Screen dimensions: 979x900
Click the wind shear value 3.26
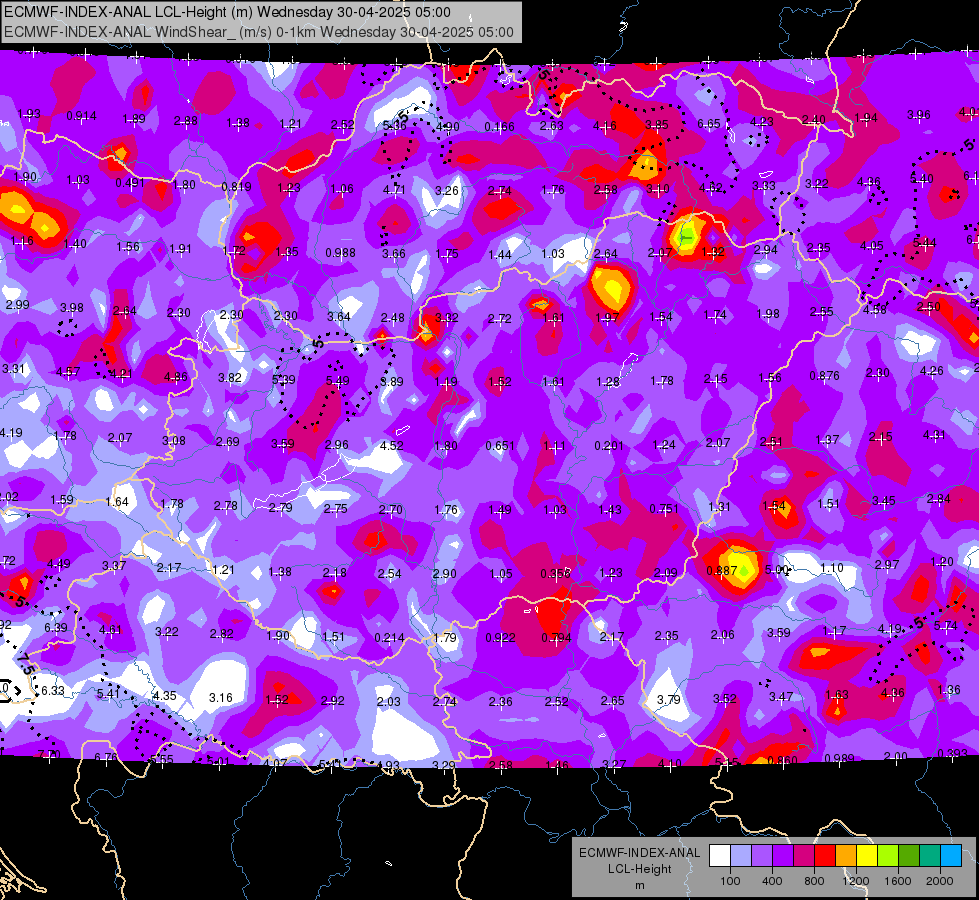pos(447,190)
